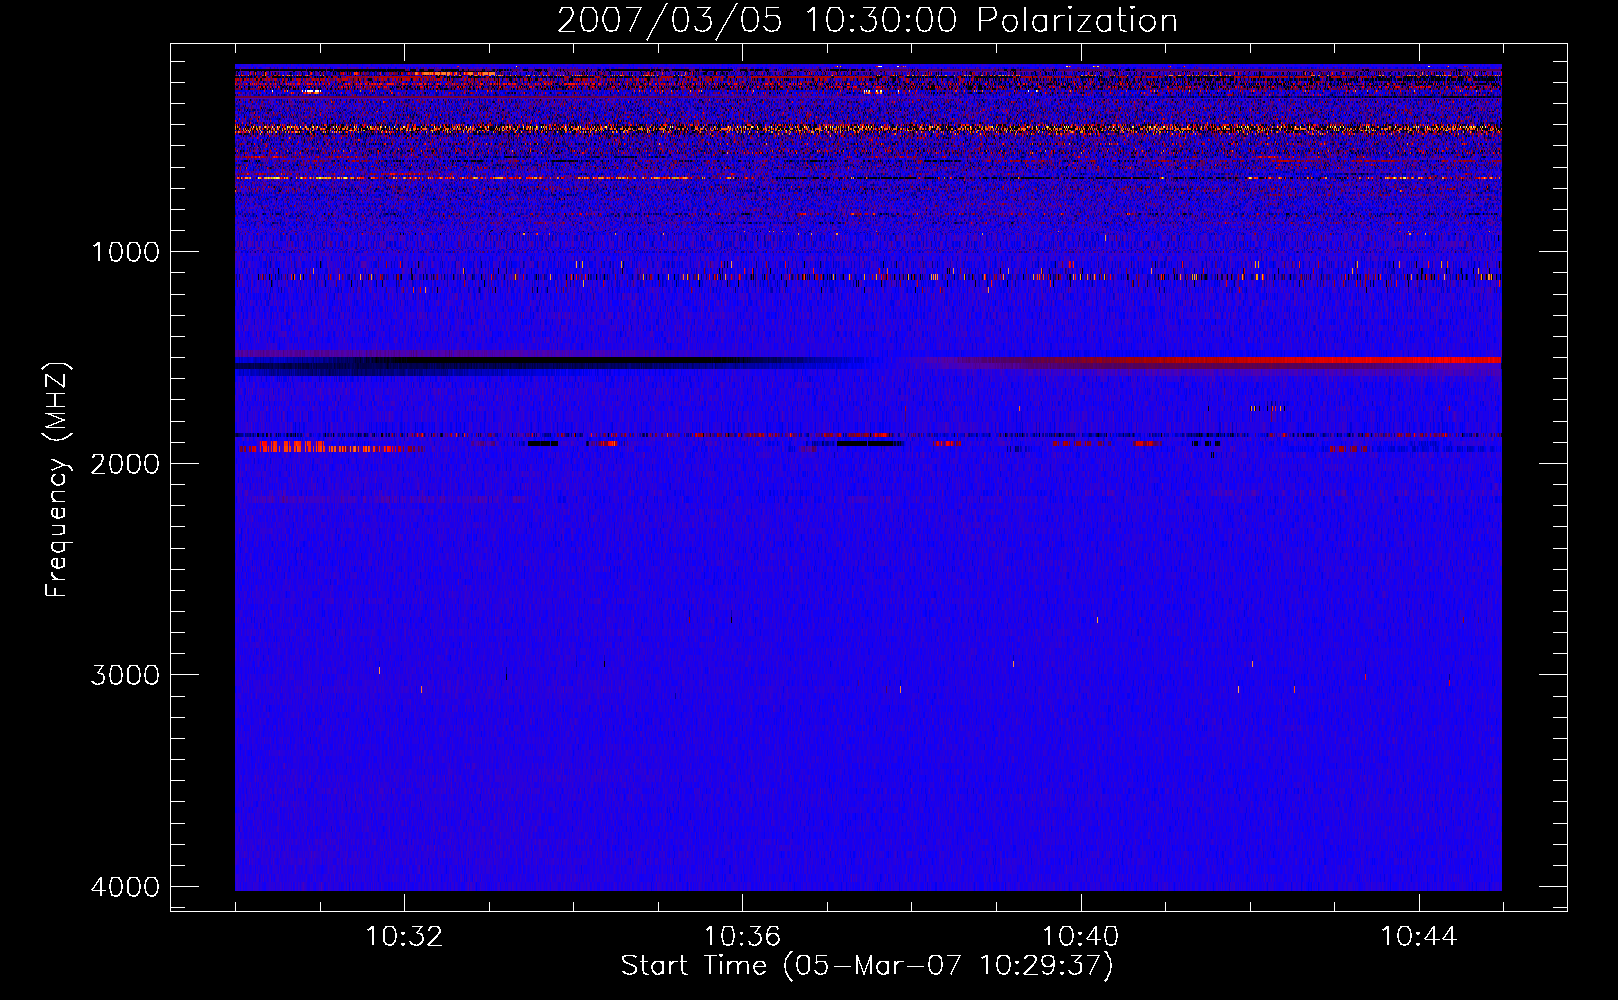Click the 10:32 time tick label
The width and height of the screenshot is (1618, 1000).
(x=404, y=937)
